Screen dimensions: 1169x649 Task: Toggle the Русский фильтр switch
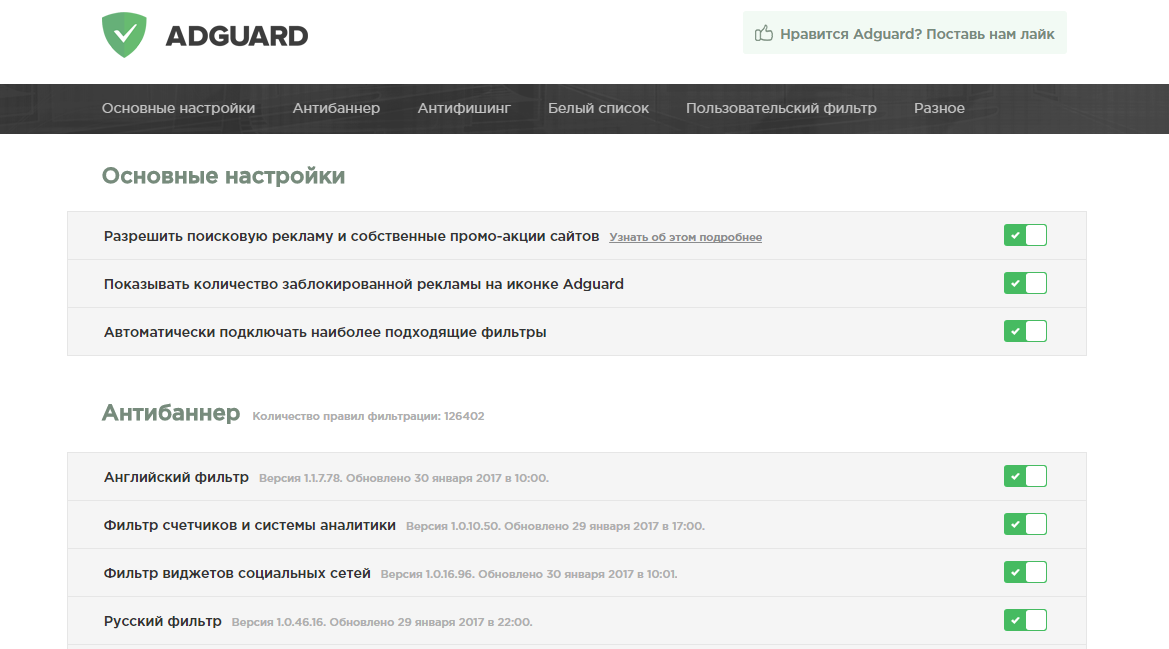(1025, 620)
